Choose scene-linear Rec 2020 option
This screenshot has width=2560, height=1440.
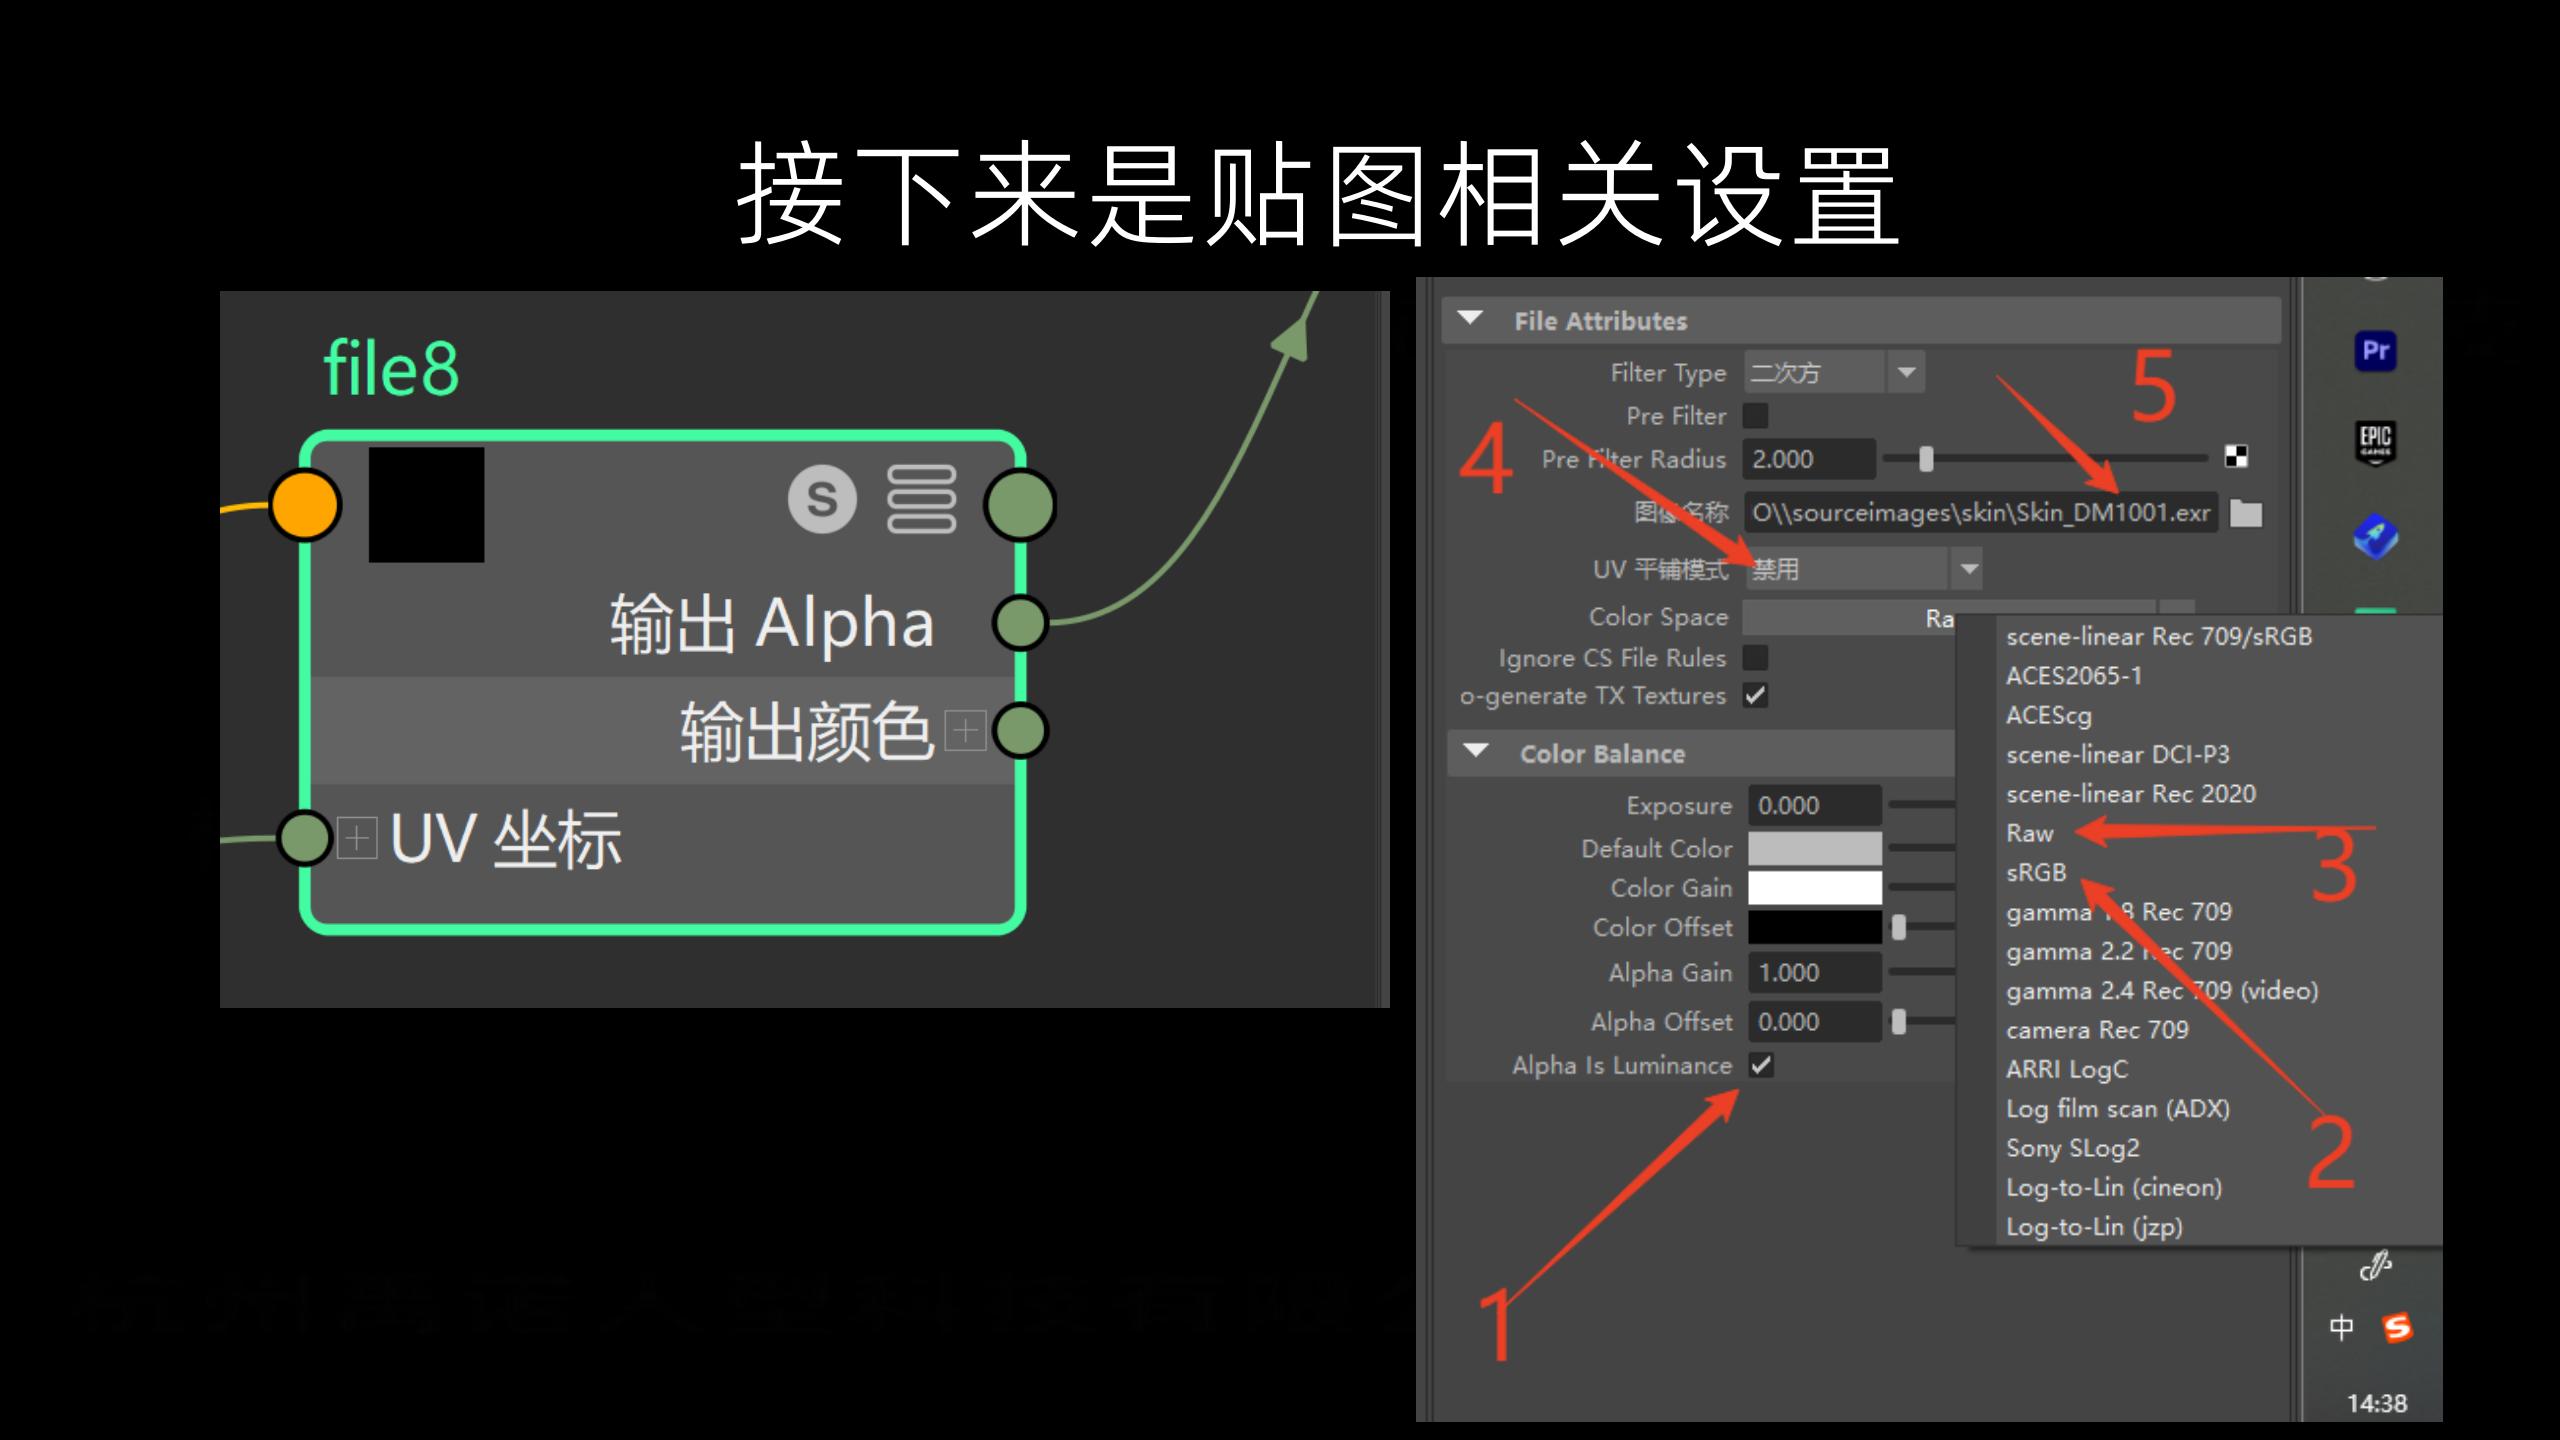(x=2131, y=794)
